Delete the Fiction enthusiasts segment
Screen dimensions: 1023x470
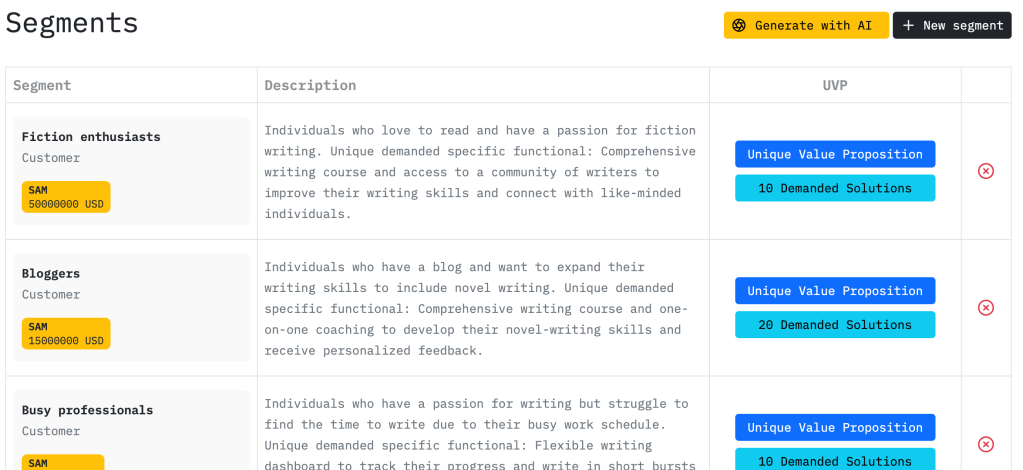tap(985, 171)
